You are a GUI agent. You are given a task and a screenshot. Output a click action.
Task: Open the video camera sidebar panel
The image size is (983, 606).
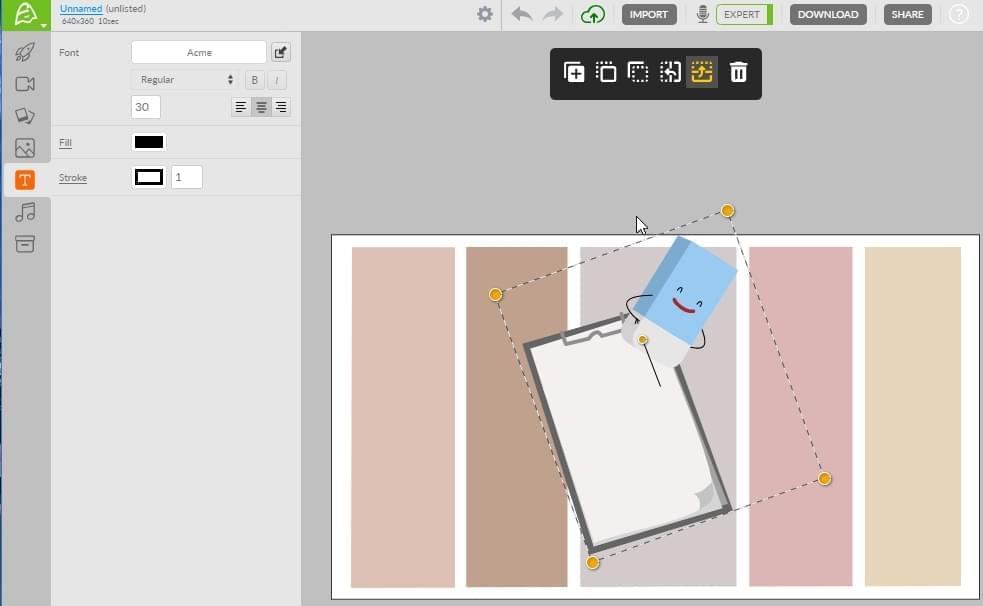(x=25, y=84)
